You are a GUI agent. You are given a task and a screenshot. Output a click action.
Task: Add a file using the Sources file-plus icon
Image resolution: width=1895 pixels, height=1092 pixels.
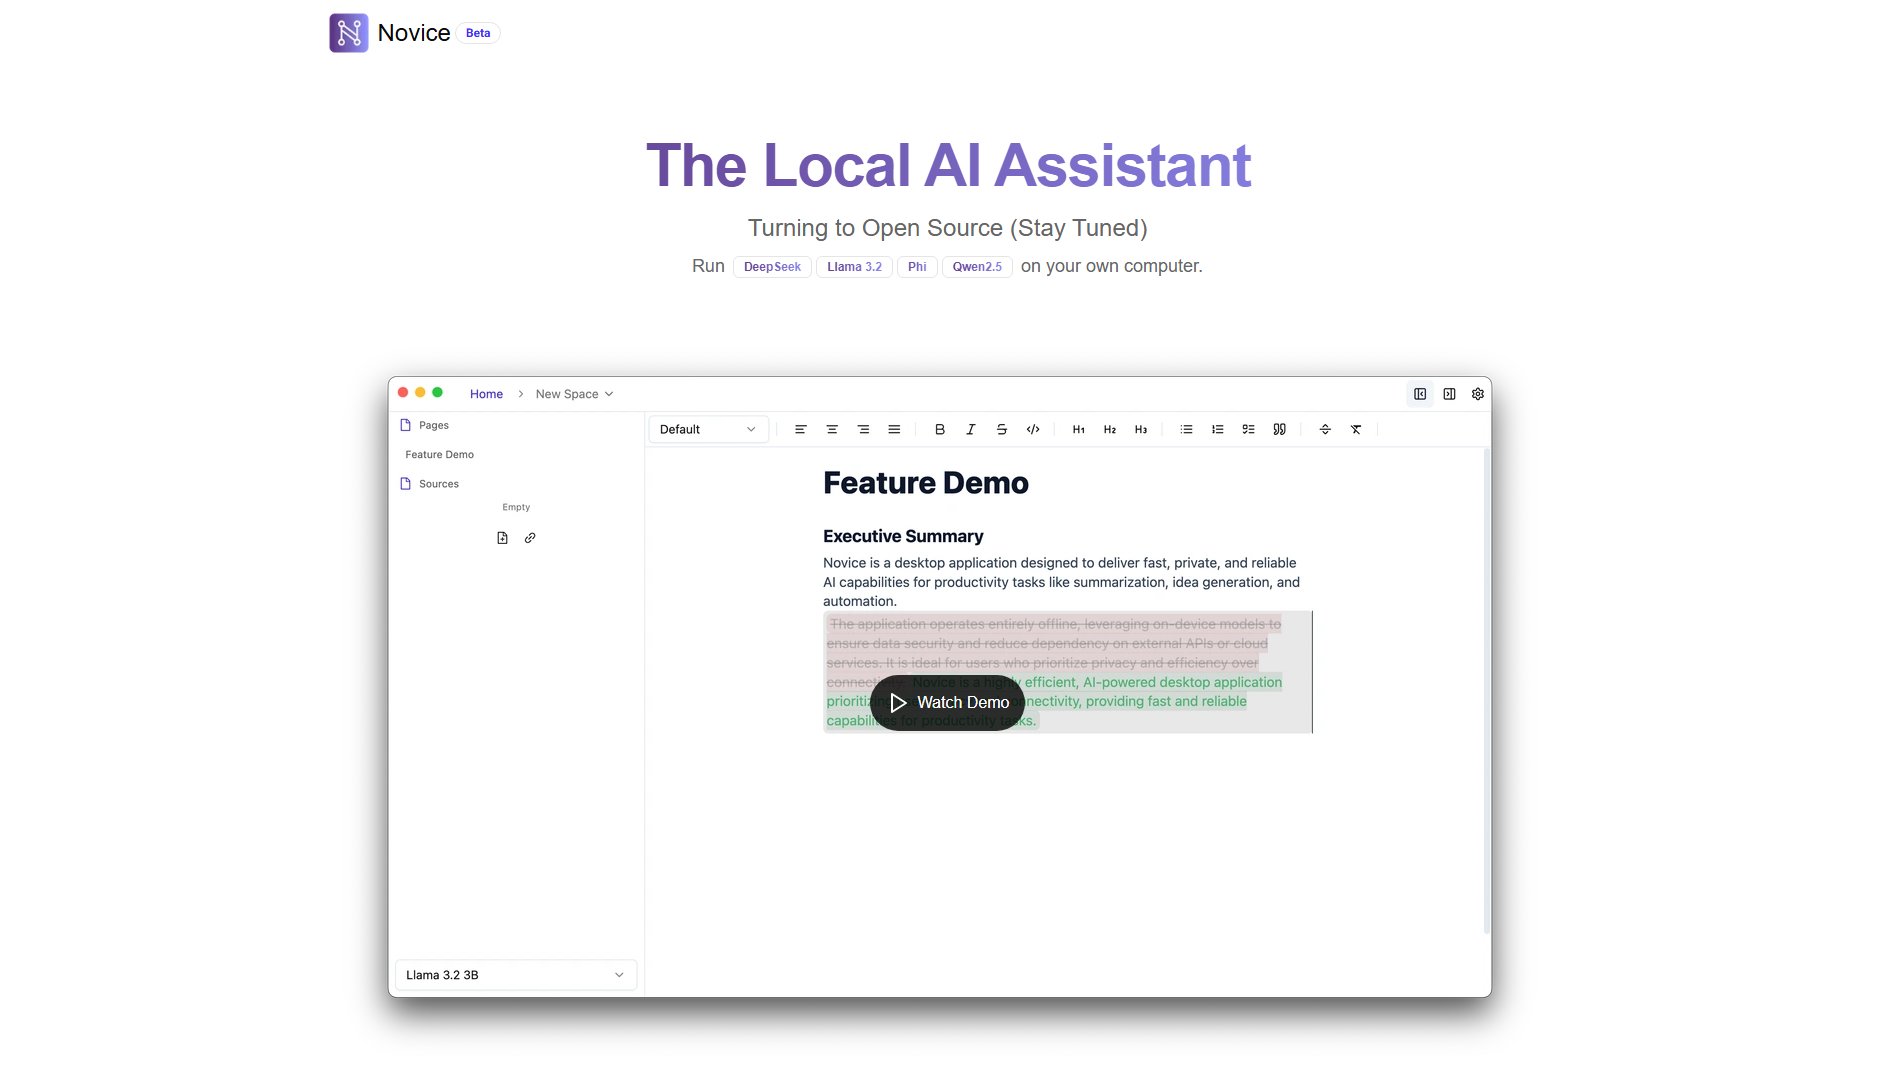point(502,538)
